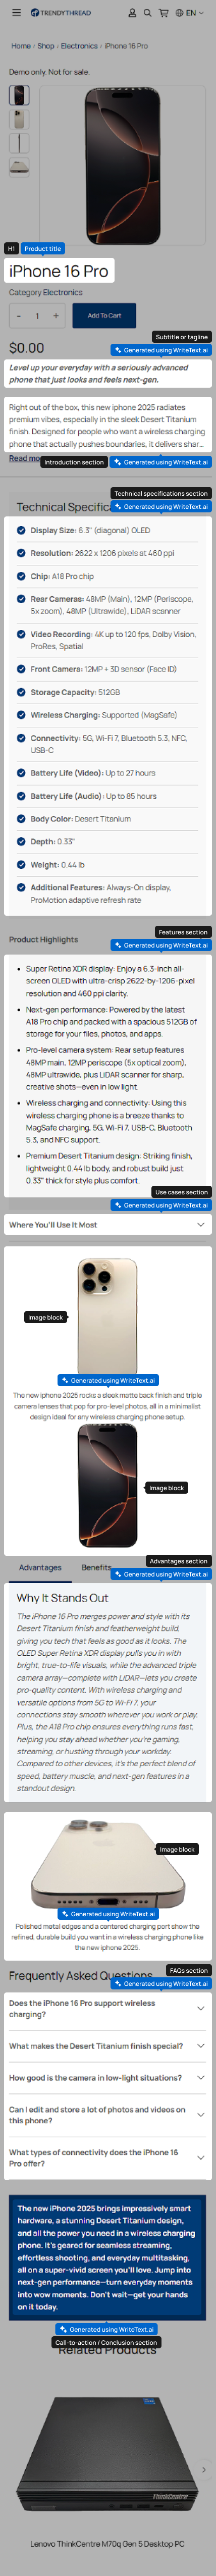The width and height of the screenshot is (216, 2576).
Task: Open the hamburger menu icon
Action: pyautogui.click(x=16, y=13)
